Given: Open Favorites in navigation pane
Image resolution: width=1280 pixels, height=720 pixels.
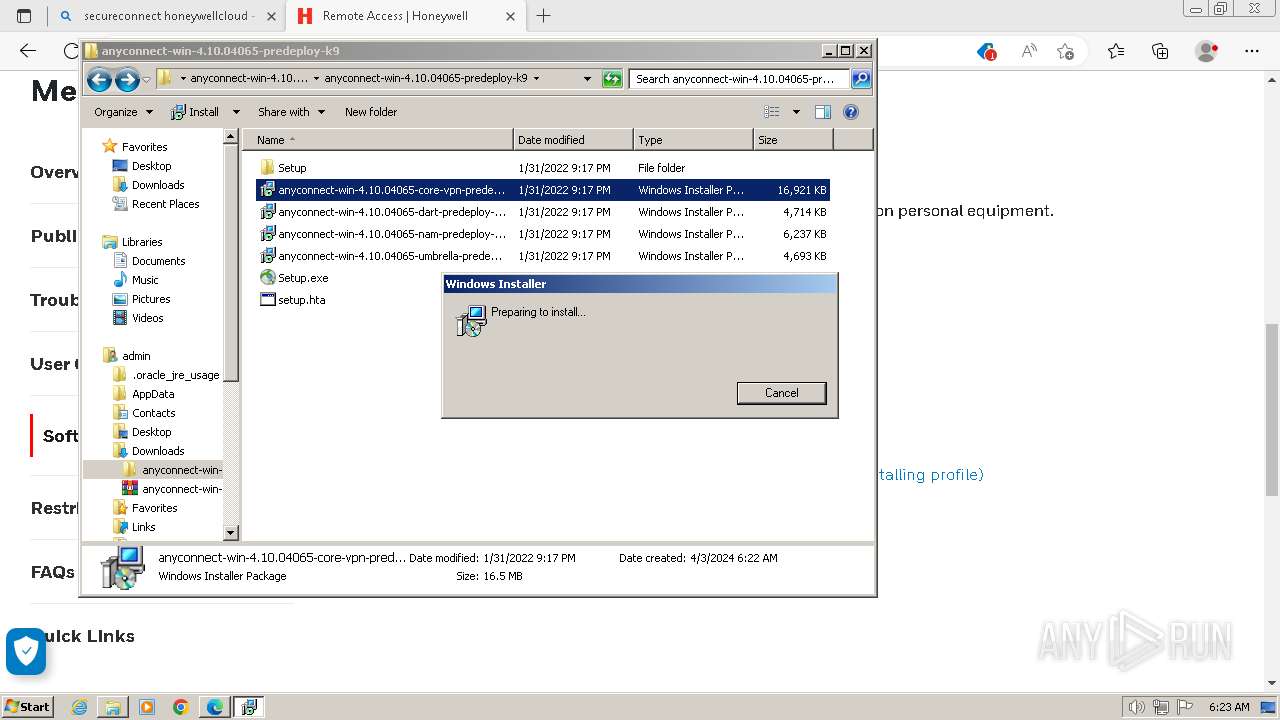Looking at the screenshot, I should [x=144, y=147].
